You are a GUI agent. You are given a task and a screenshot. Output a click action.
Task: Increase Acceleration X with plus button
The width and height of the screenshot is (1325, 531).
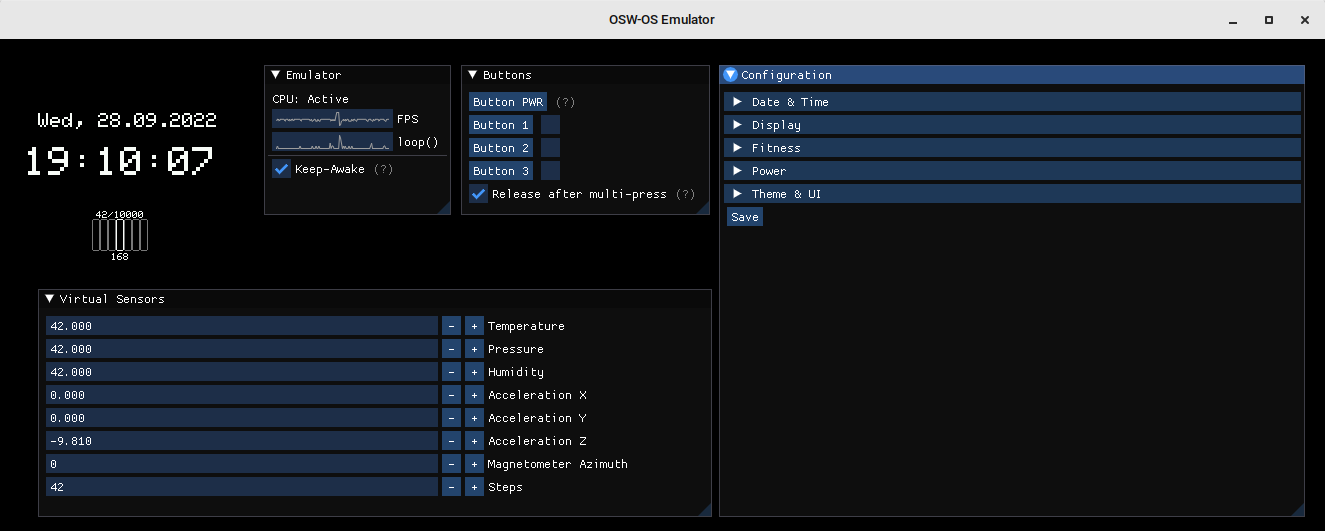474,395
